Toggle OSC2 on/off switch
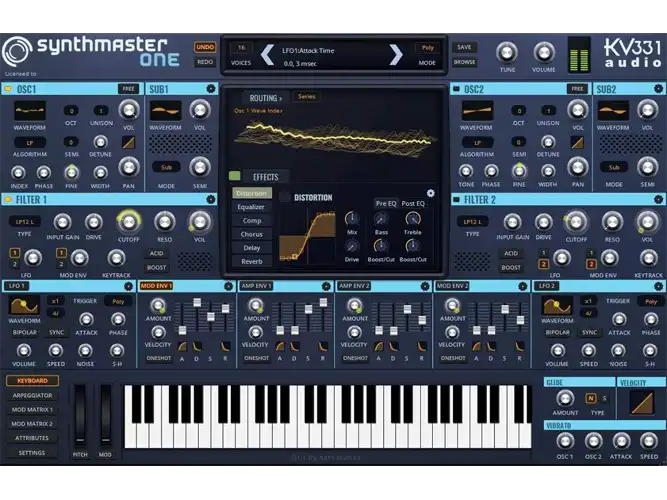Image resolution: width=667 pixels, height=500 pixels. [x=456, y=89]
